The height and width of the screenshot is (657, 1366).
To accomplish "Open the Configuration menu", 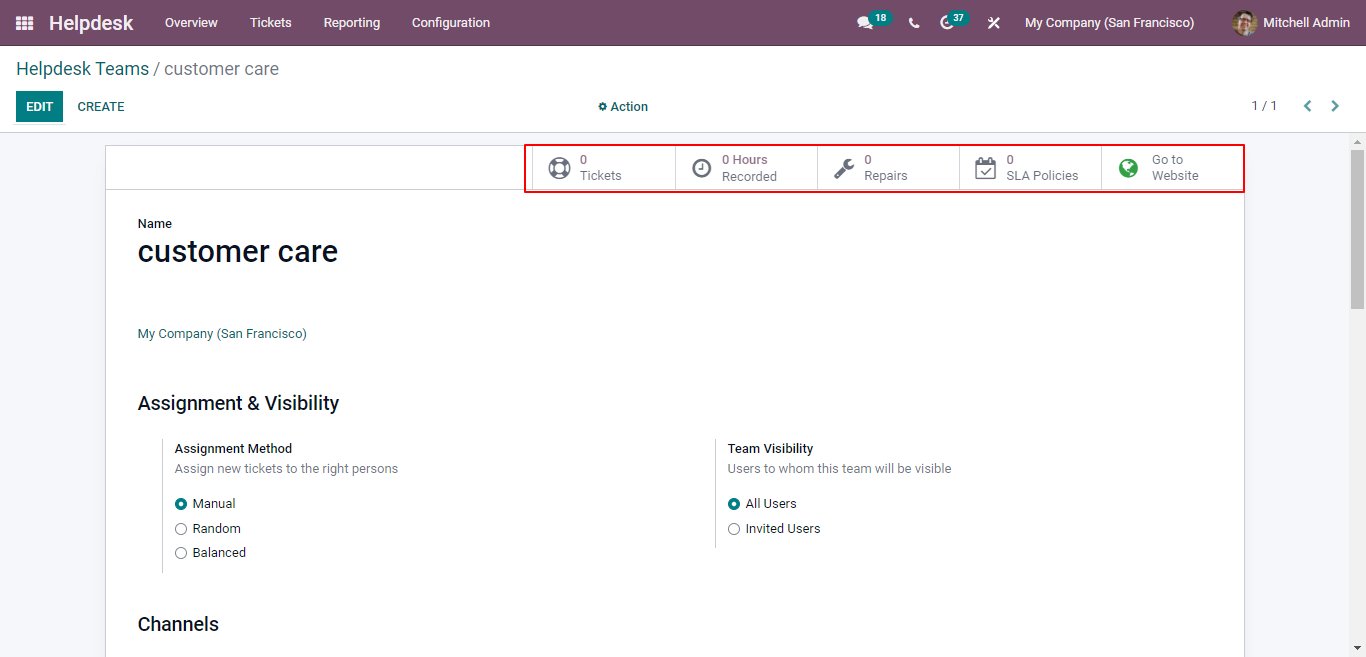I will tap(451, 22).
